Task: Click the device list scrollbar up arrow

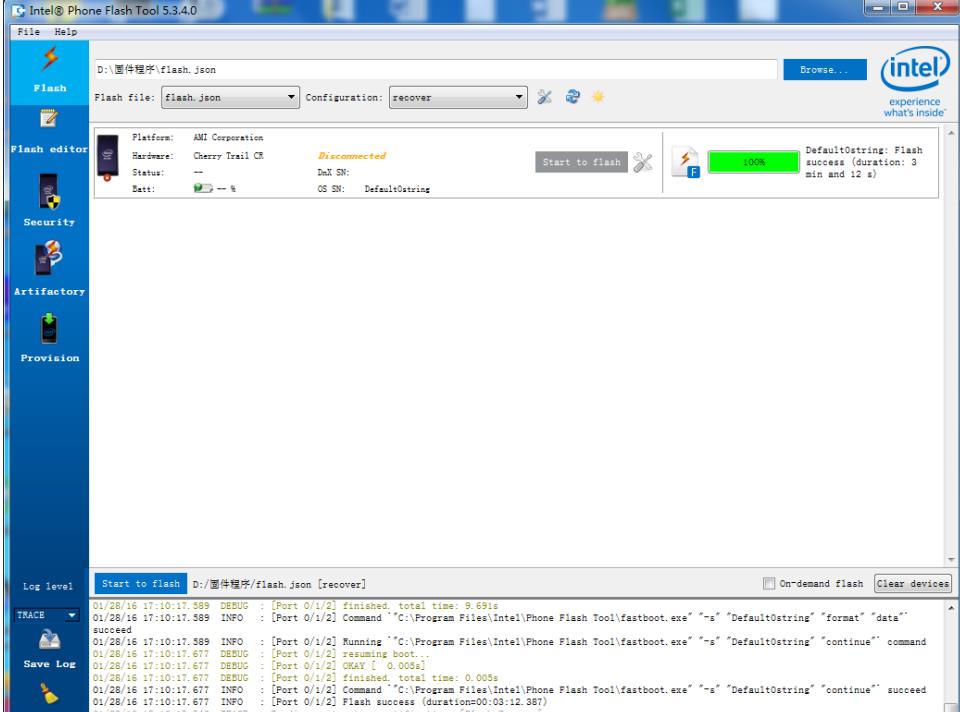Action: click(951, 133)
